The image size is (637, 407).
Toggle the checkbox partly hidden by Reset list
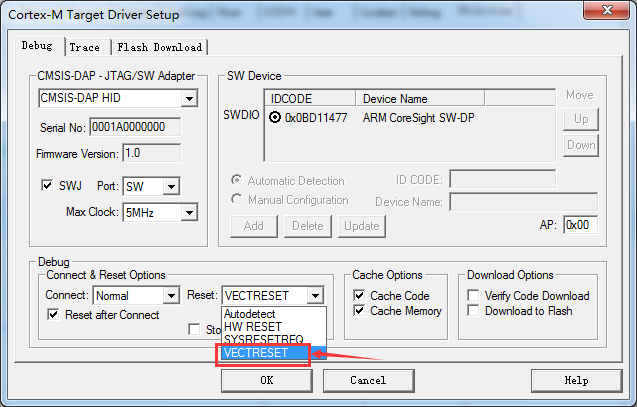[x=194, y=329]
